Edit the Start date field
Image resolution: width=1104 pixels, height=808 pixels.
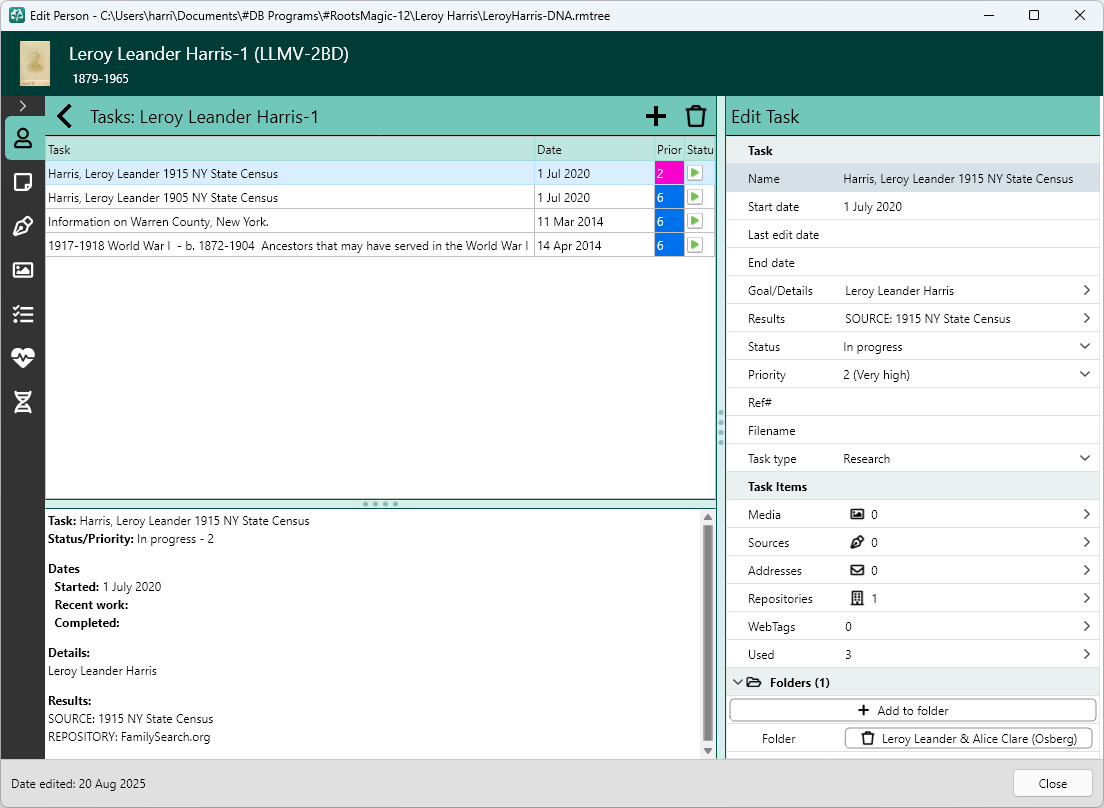912,206
